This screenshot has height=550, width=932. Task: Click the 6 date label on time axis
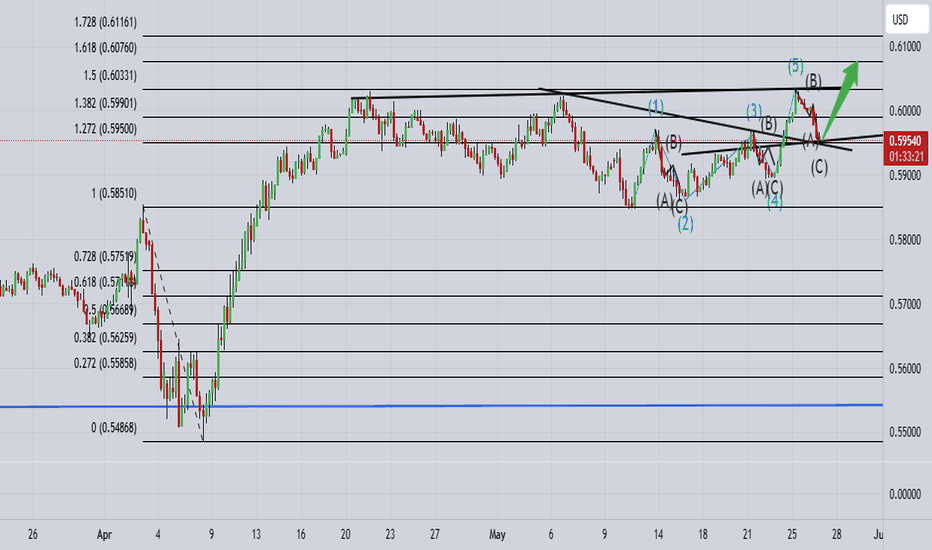click(551, 535)
